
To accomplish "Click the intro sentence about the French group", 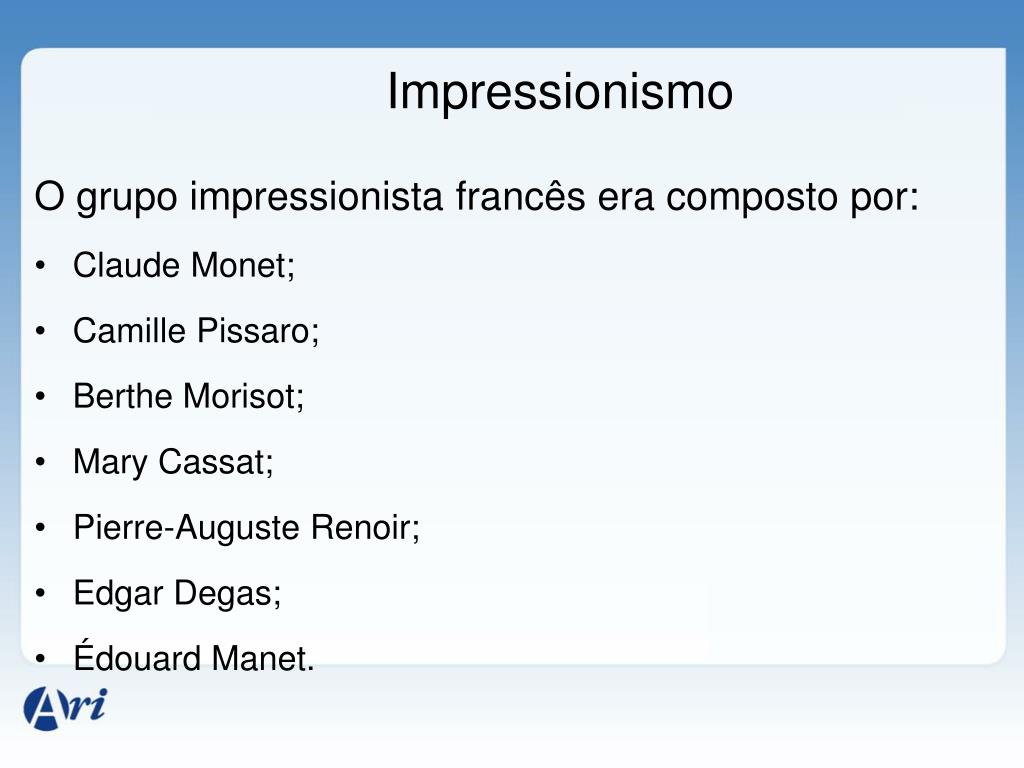I will [x=477, y=197].
